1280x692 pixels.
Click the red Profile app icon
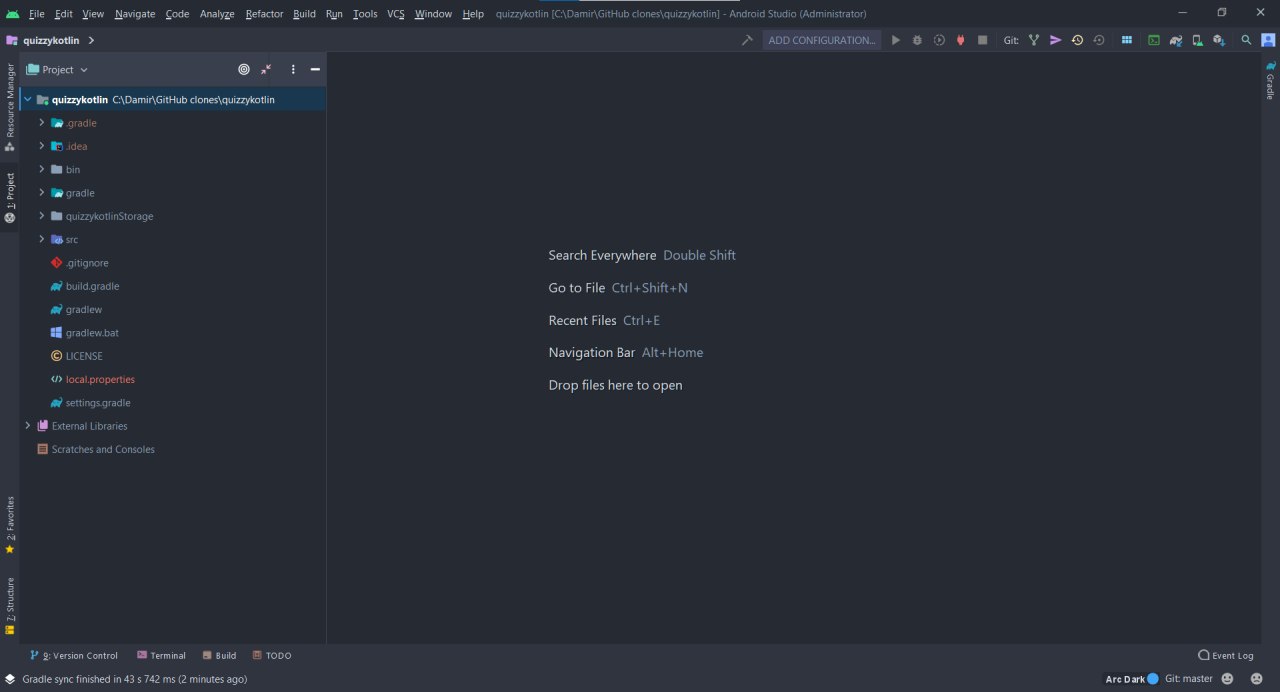[x=961, y=40]
